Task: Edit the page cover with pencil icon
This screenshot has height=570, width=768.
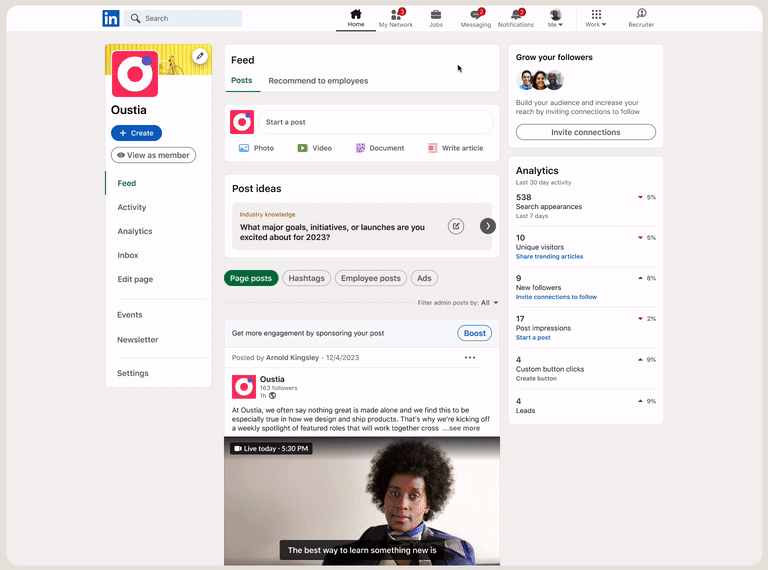Action: (200, 56)
